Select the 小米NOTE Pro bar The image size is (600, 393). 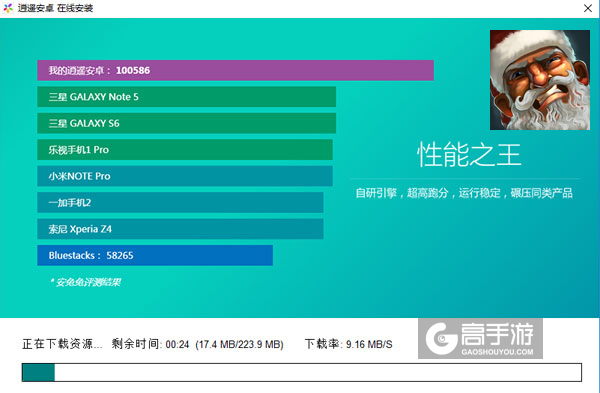pos(185,176)
